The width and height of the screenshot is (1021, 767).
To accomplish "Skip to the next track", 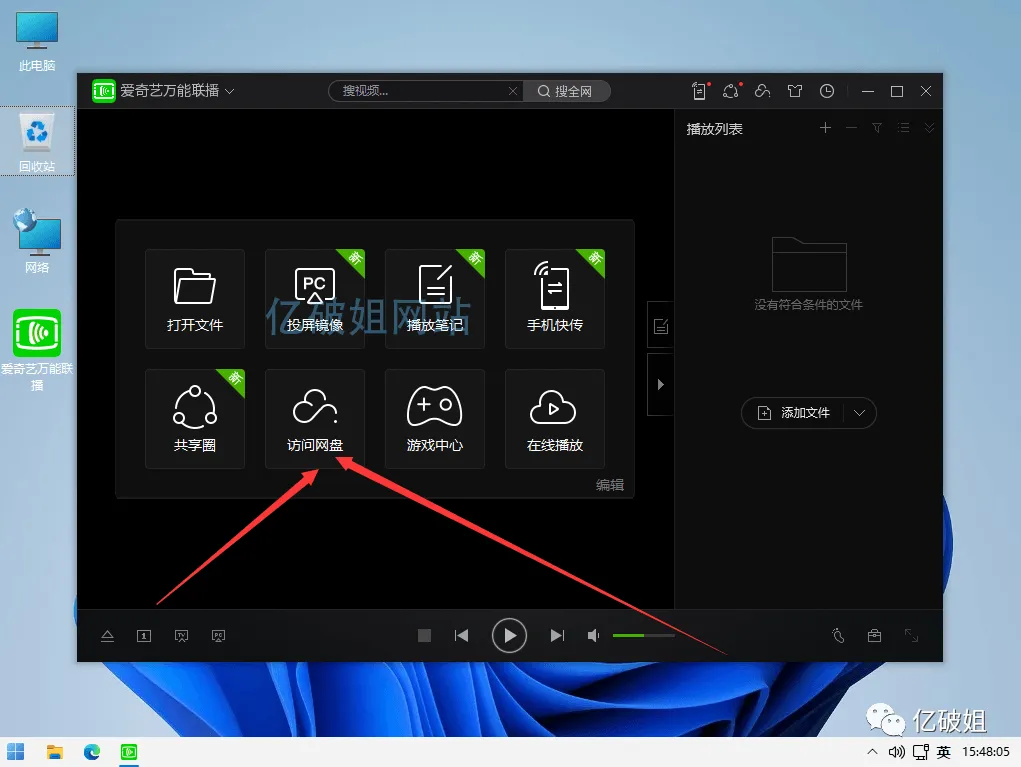I will coord(557,635).
